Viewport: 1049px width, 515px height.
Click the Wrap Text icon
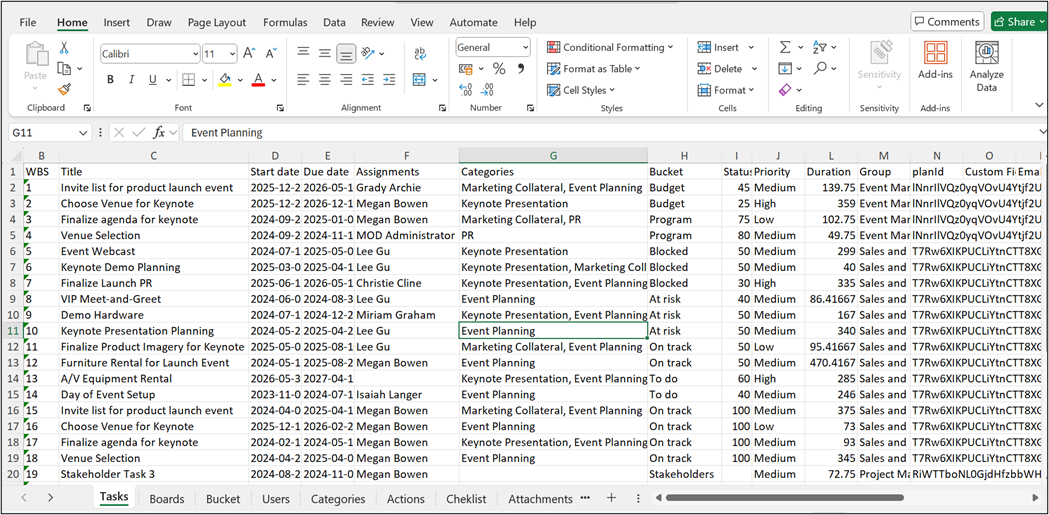pyautogui.click(x=418, y=53)
